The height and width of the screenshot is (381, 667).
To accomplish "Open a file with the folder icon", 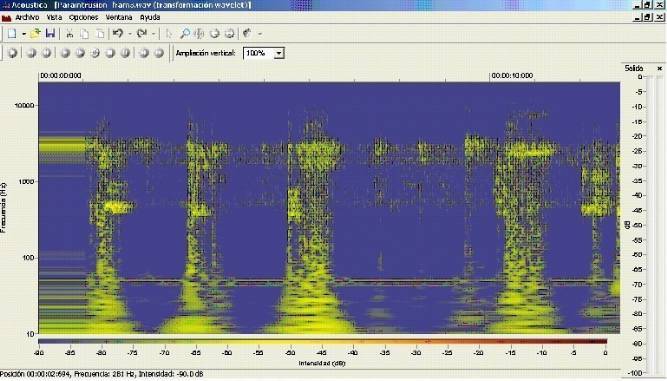I will [35, 34].
